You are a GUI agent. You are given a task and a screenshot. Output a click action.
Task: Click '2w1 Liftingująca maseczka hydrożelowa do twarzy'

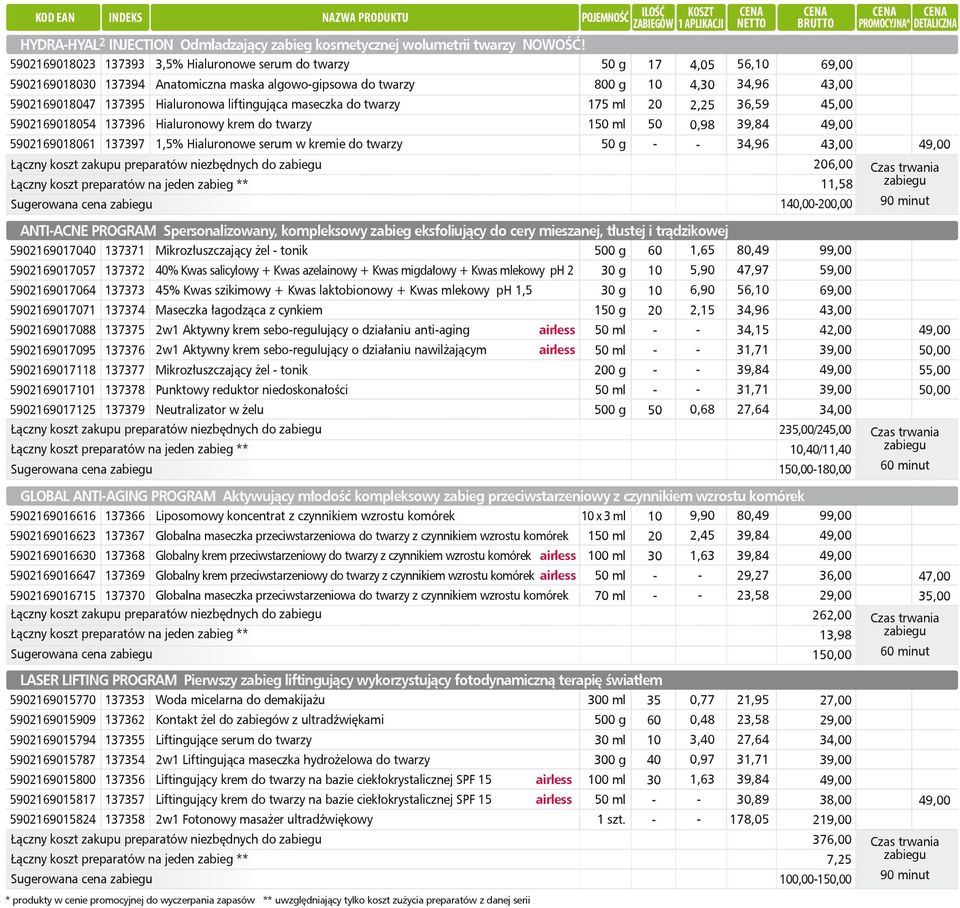293,760
